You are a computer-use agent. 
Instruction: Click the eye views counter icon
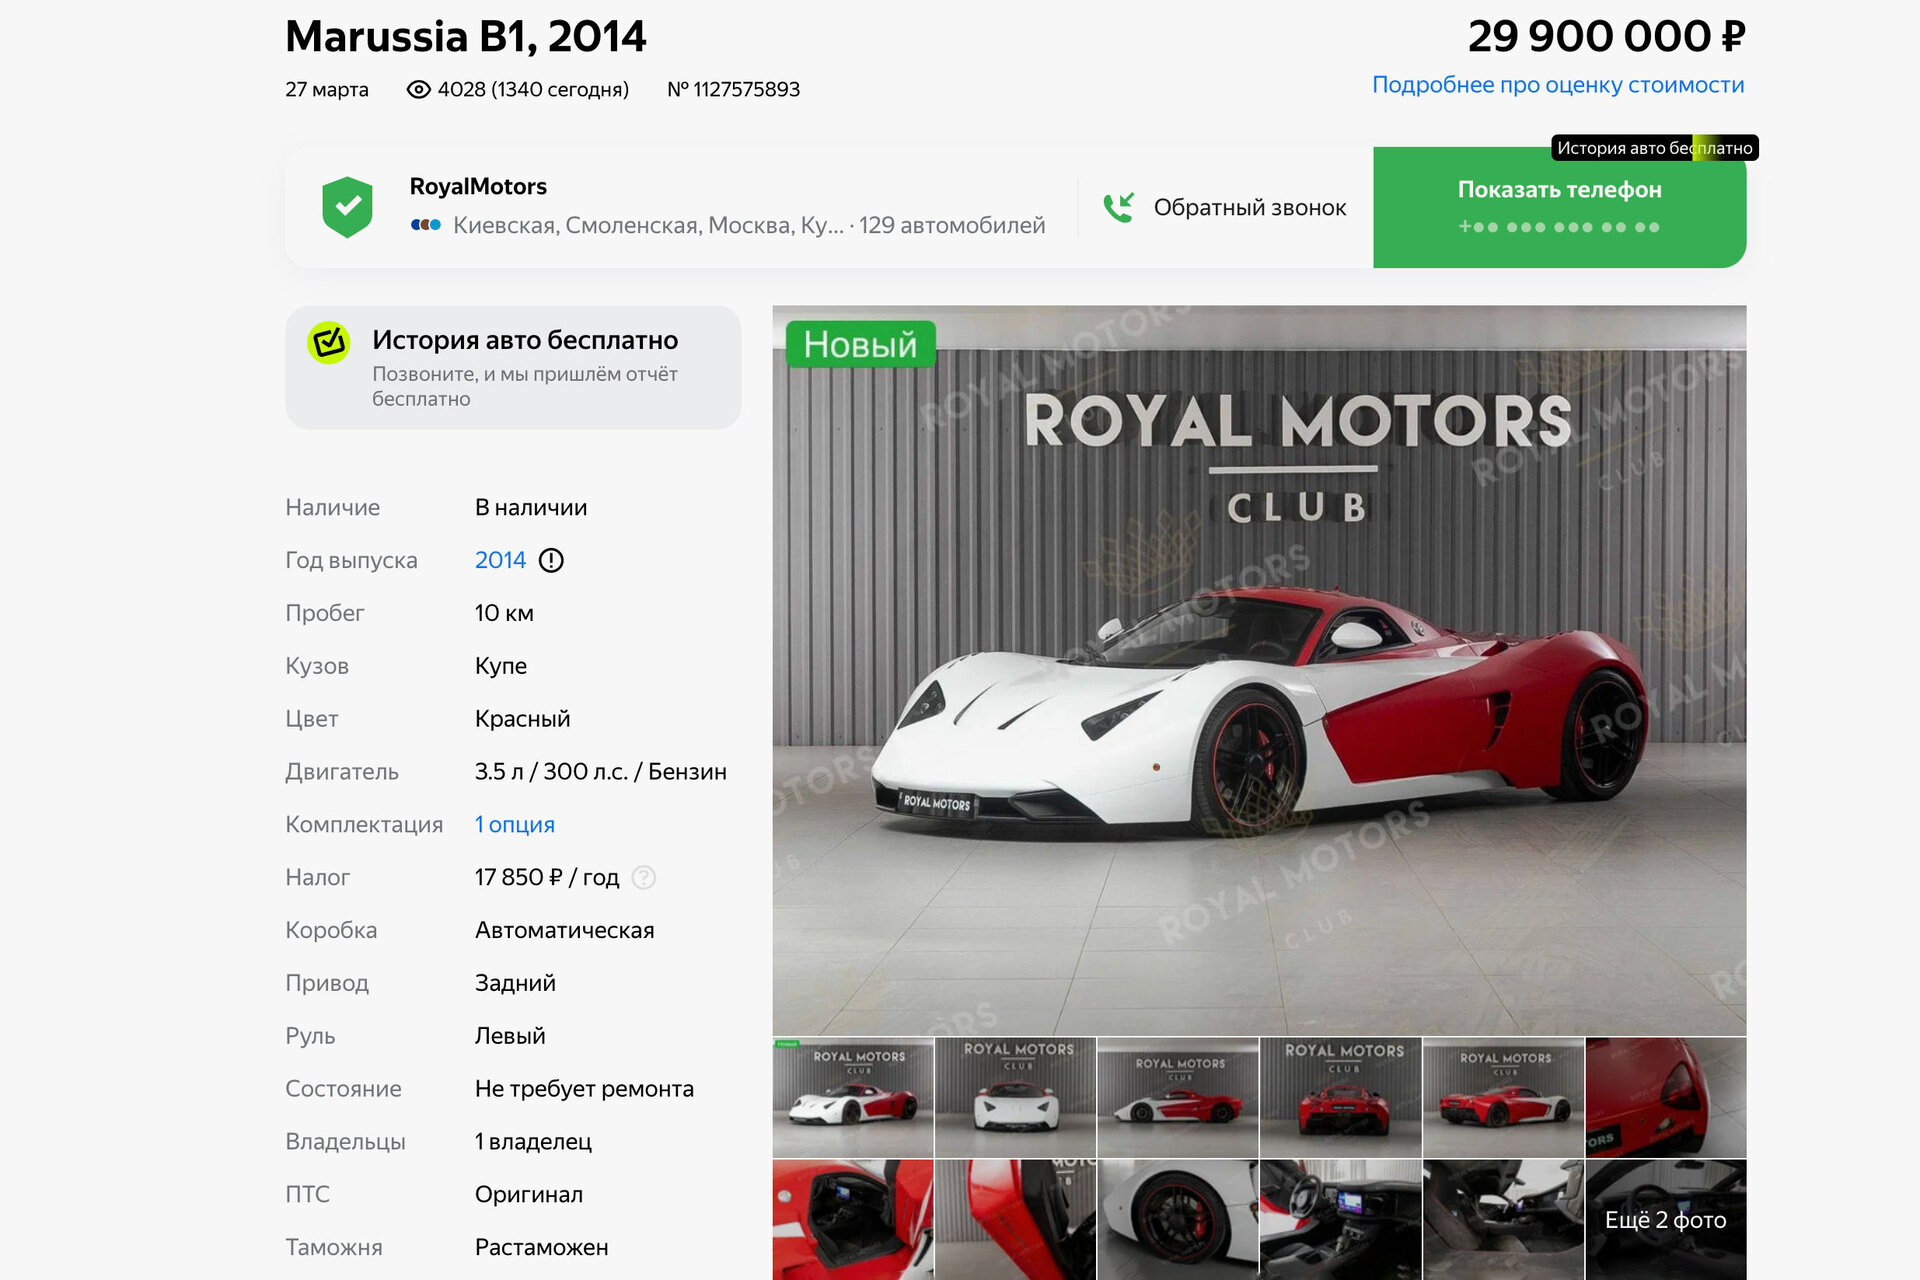click(x=418, y=90)
